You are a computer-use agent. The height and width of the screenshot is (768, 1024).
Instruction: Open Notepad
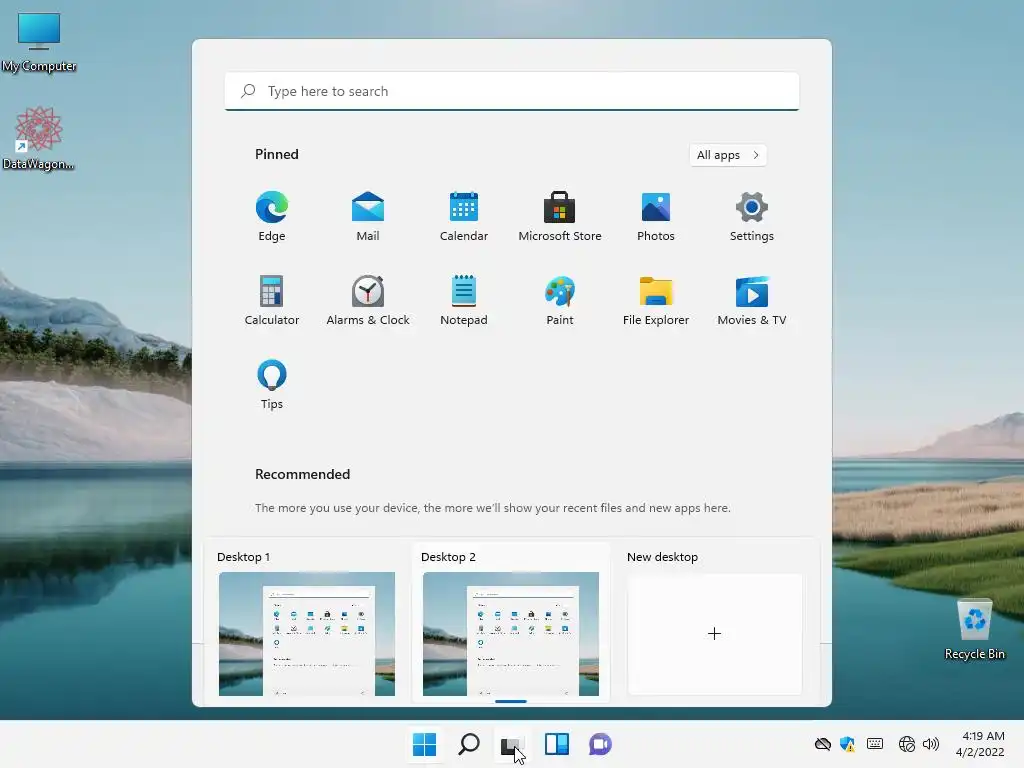[464, 300]
